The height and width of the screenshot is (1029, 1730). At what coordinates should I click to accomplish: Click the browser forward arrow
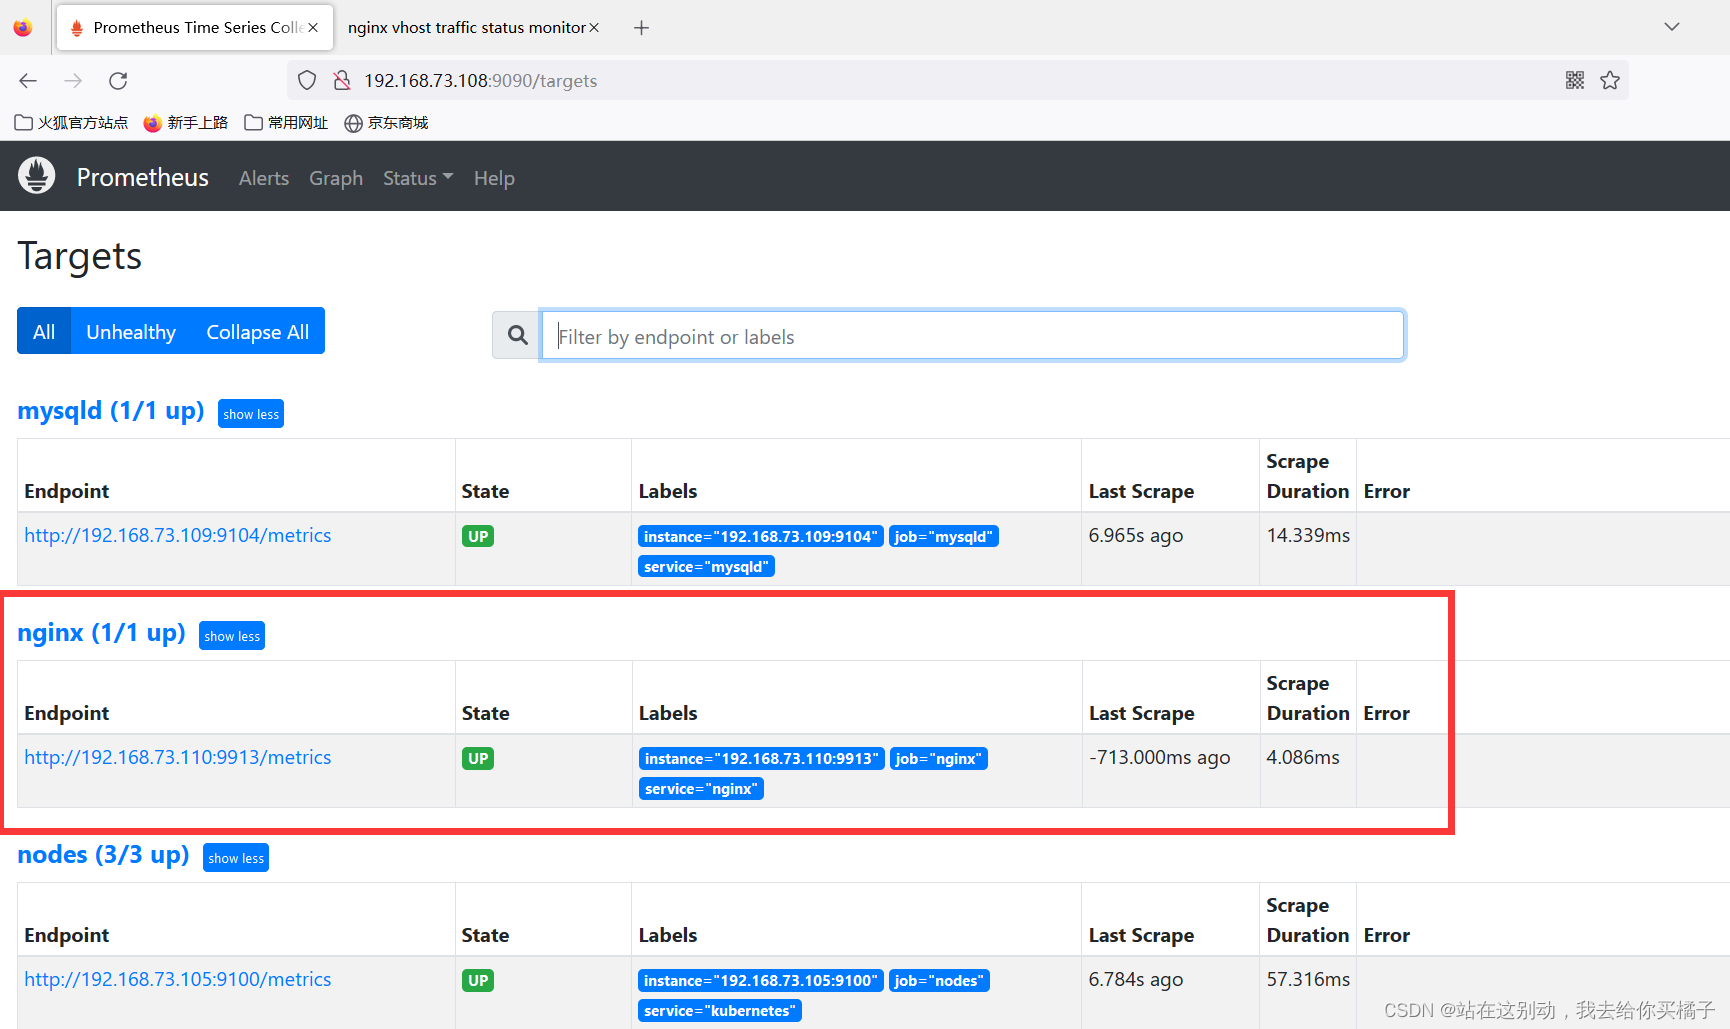click(x=73, y=81)
